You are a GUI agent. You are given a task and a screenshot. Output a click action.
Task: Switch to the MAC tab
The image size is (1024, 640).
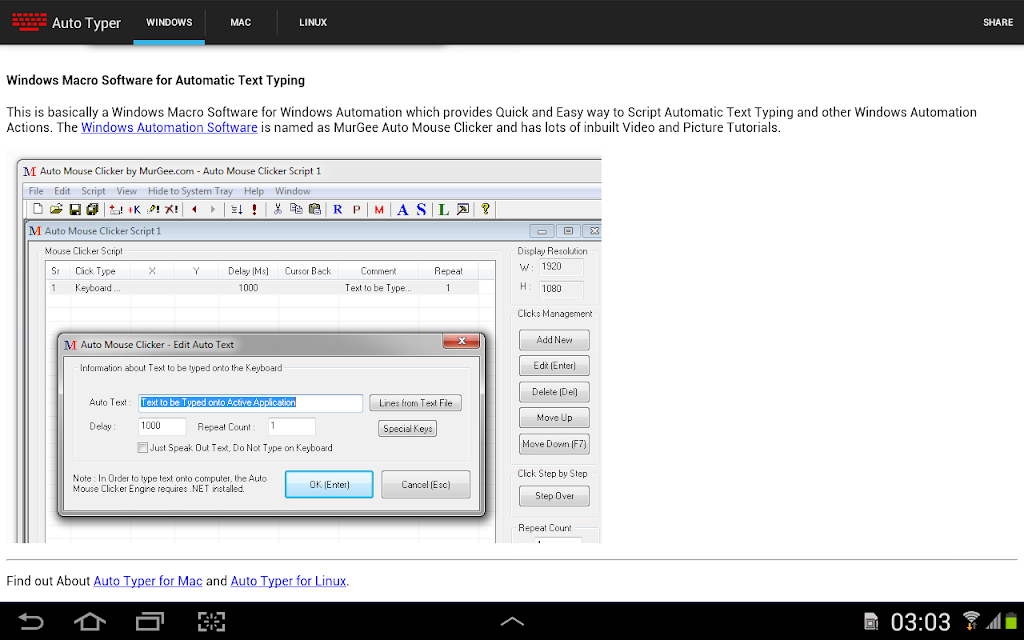240,22
